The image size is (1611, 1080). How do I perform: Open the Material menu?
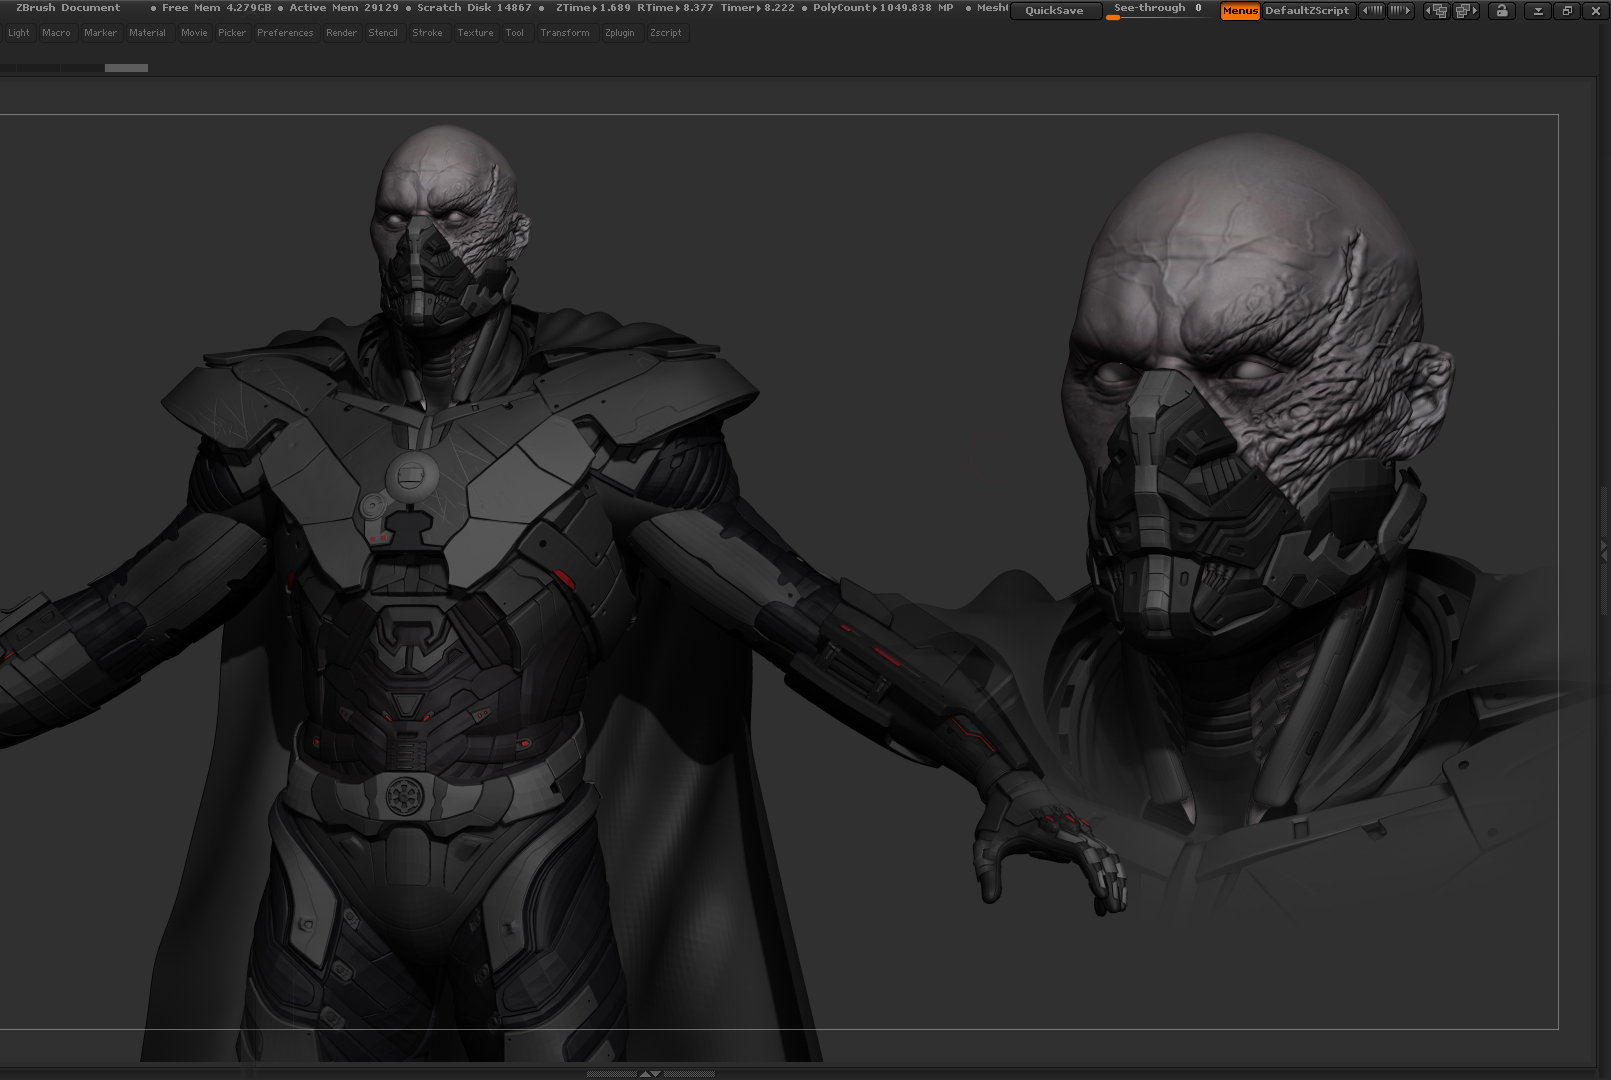pos(147,32)
